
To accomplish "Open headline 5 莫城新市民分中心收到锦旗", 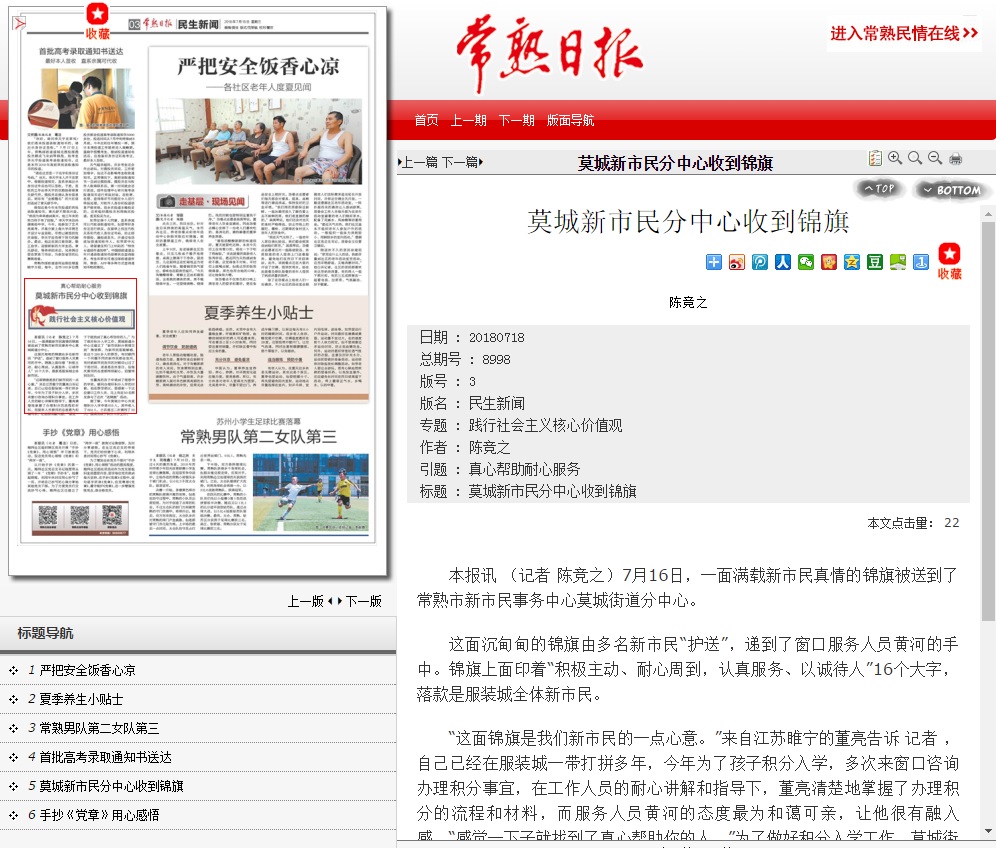I will (111, 786).
